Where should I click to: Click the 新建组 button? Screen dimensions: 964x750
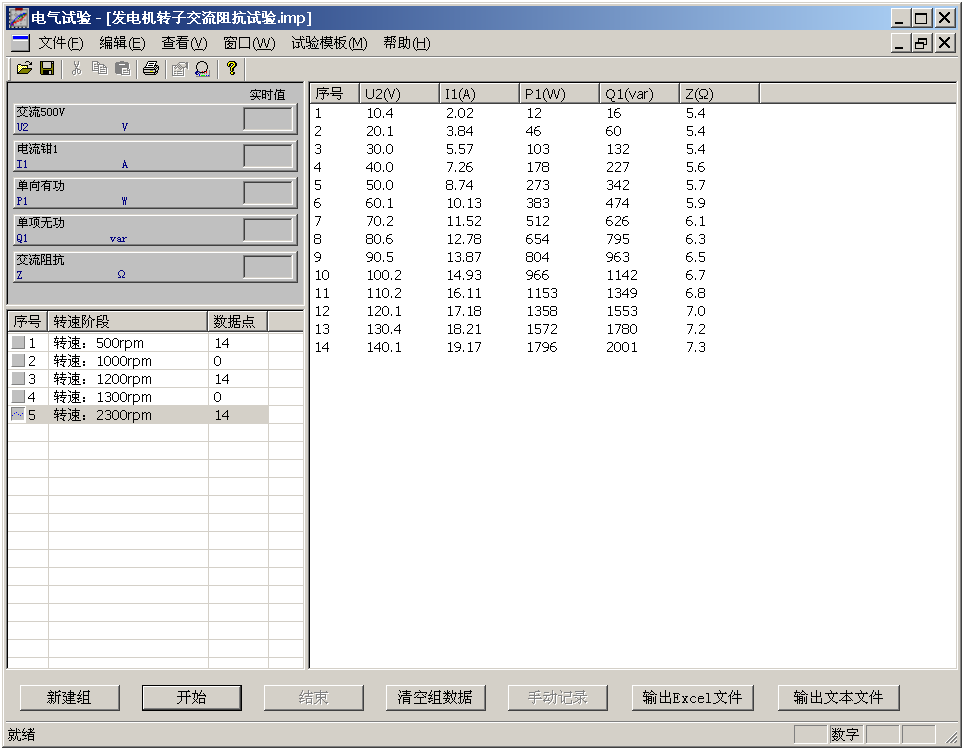tap(69, 697)
